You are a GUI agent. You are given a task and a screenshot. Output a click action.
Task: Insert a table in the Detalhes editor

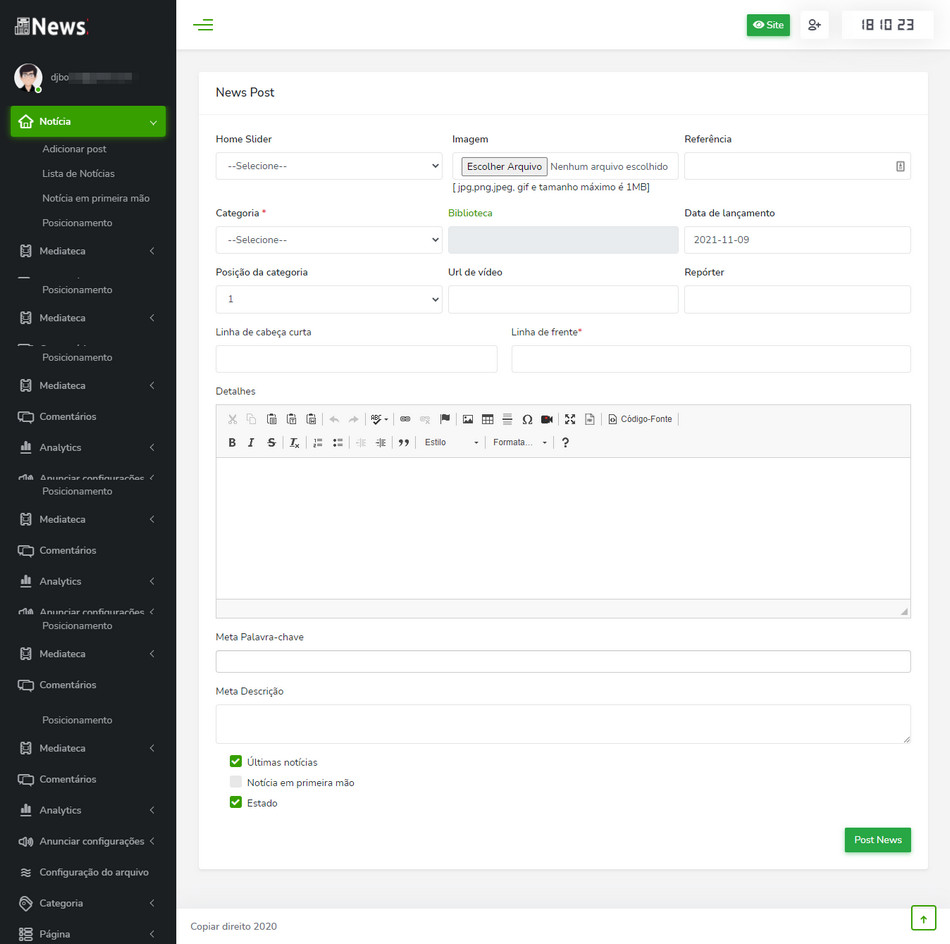click(x=486, y=419)
